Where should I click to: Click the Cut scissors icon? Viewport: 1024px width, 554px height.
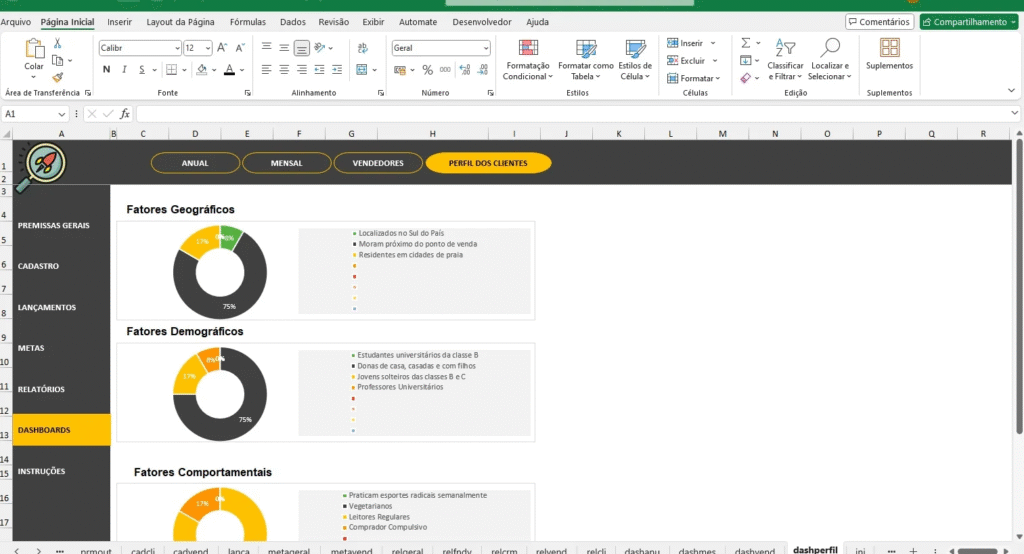pos(58,43)
